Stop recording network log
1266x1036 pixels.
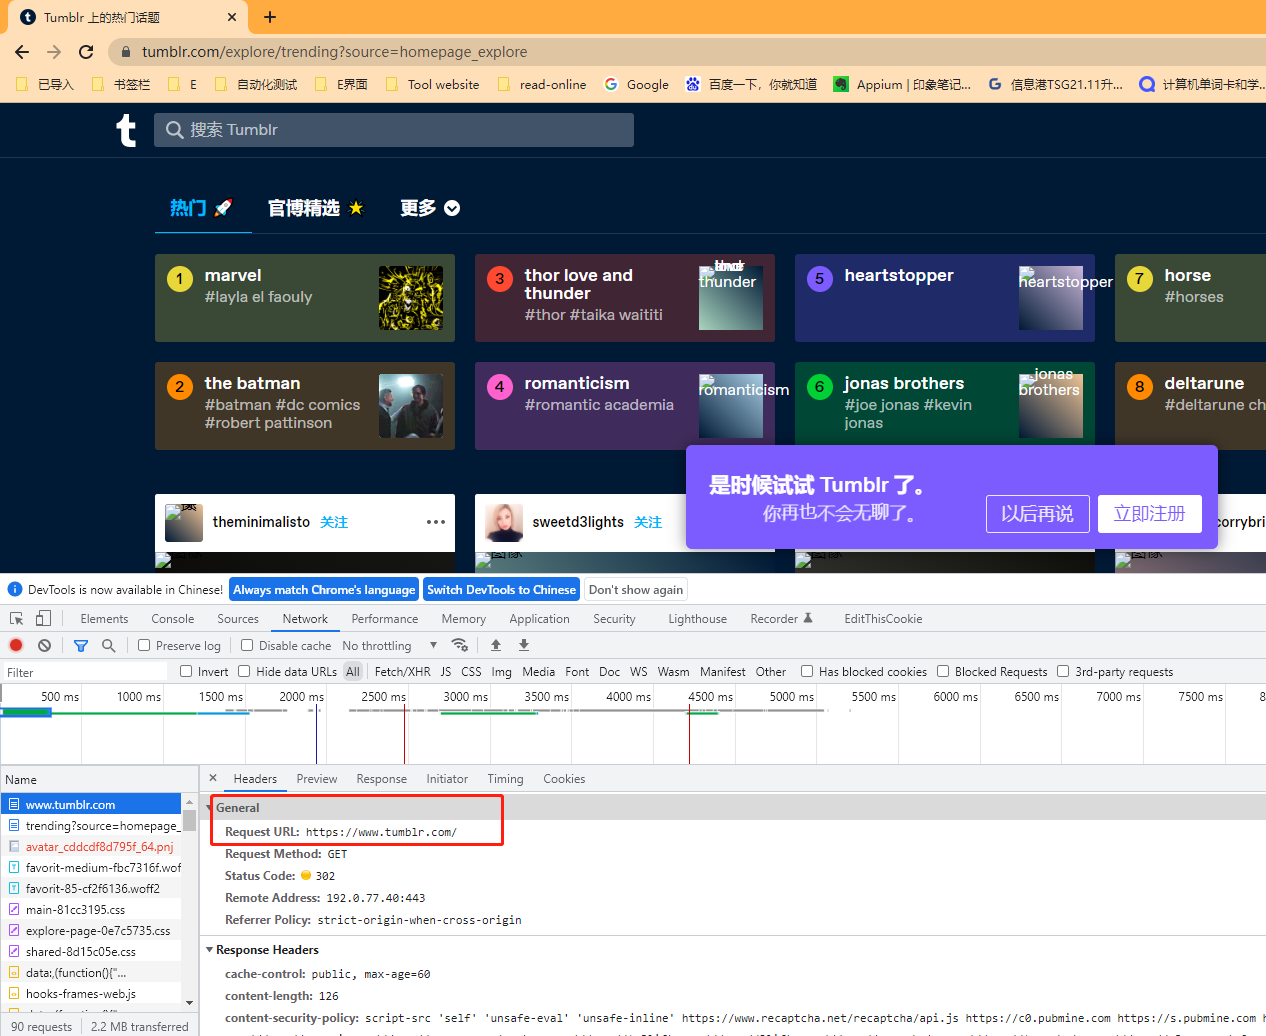(x=16, y=645)
